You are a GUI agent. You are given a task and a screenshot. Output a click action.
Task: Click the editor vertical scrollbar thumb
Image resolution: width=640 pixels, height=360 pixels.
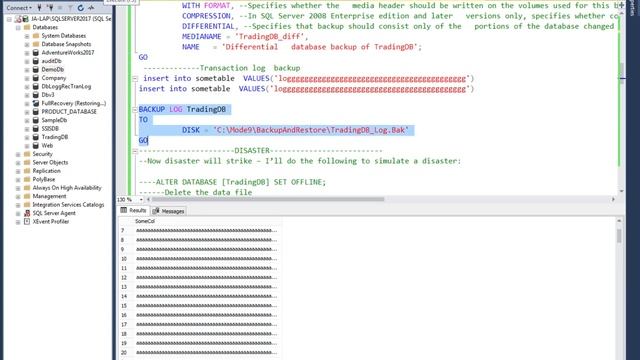pos(621,73)
